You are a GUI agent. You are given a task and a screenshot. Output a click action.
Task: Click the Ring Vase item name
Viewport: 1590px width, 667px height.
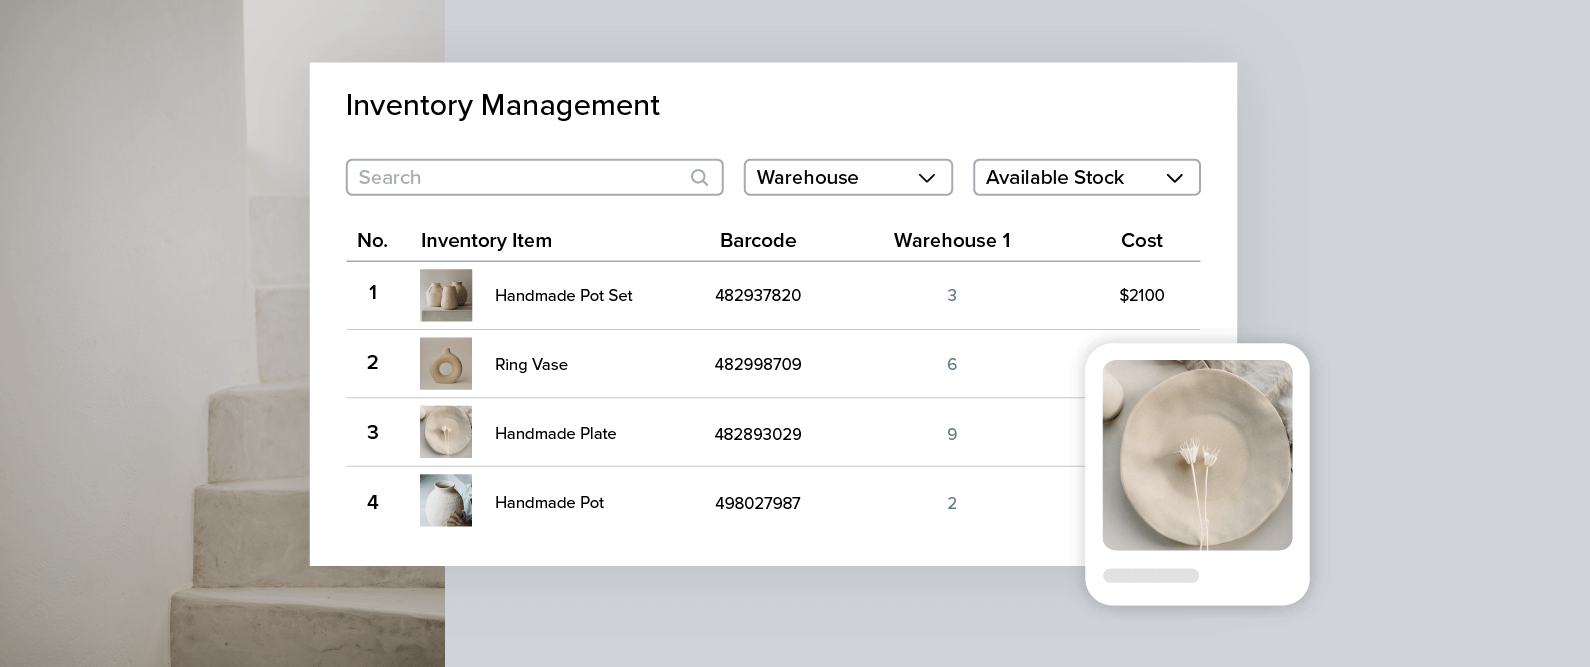tap(531, 365)
